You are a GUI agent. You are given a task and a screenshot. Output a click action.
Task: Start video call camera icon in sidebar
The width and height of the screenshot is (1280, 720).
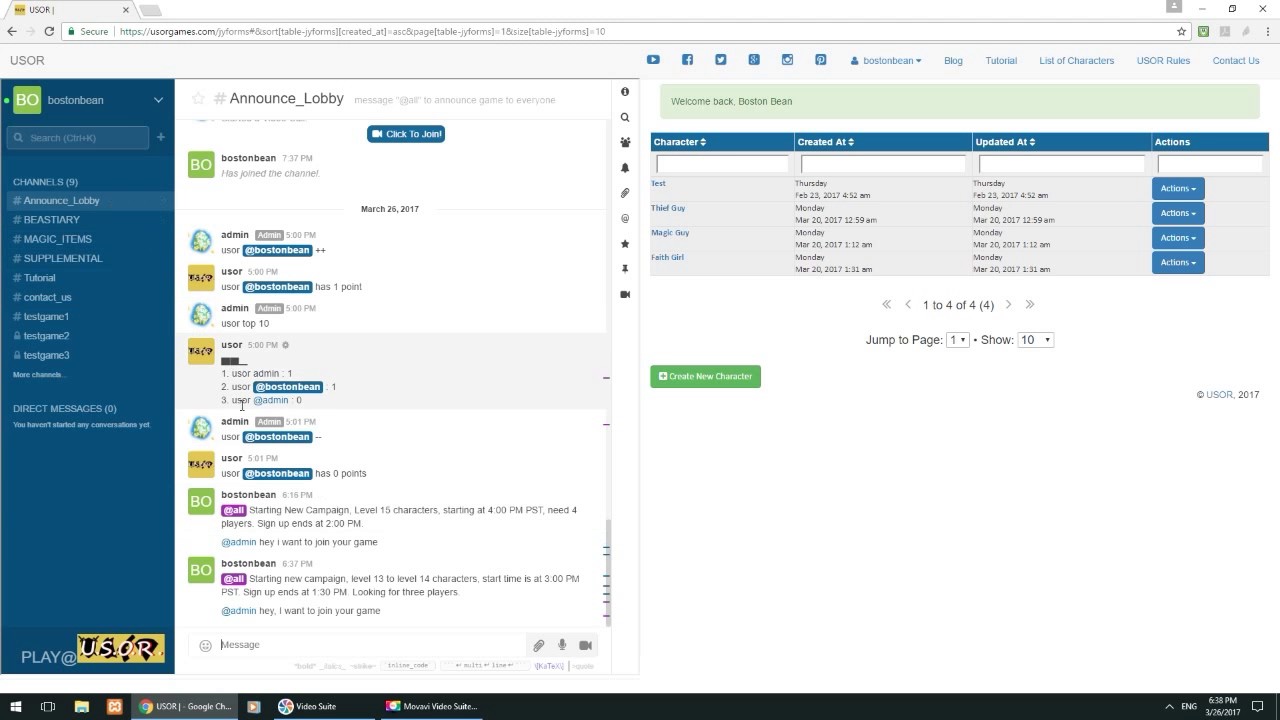pos(625,294)
